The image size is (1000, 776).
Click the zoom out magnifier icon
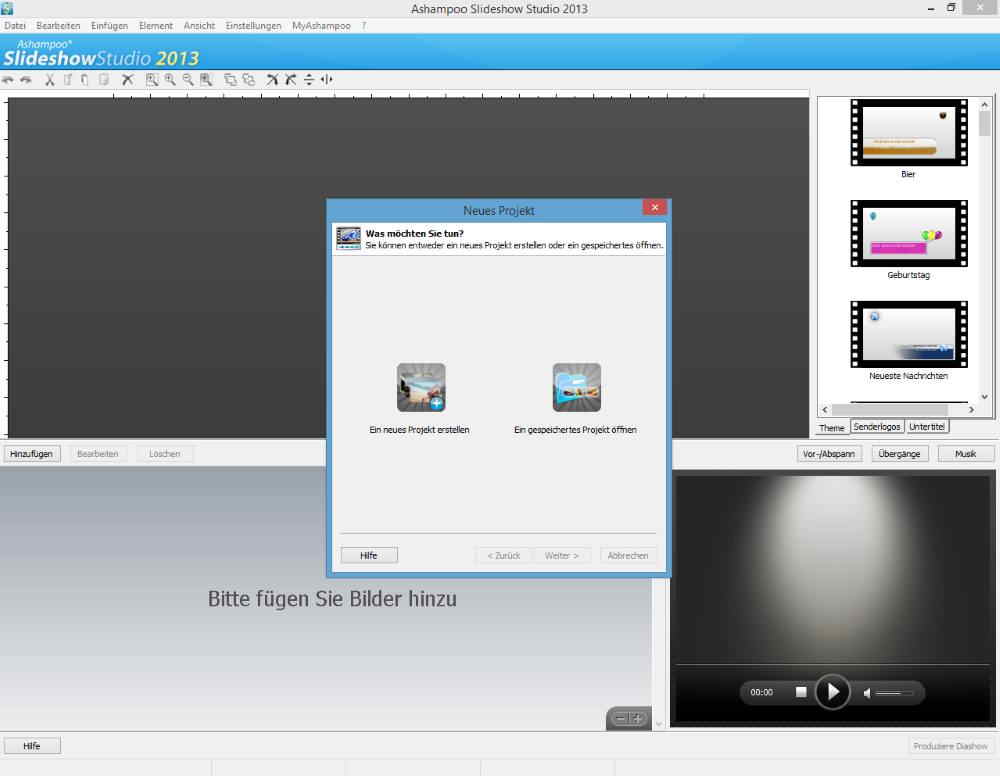pyautogui.click(x=188, y=80)
